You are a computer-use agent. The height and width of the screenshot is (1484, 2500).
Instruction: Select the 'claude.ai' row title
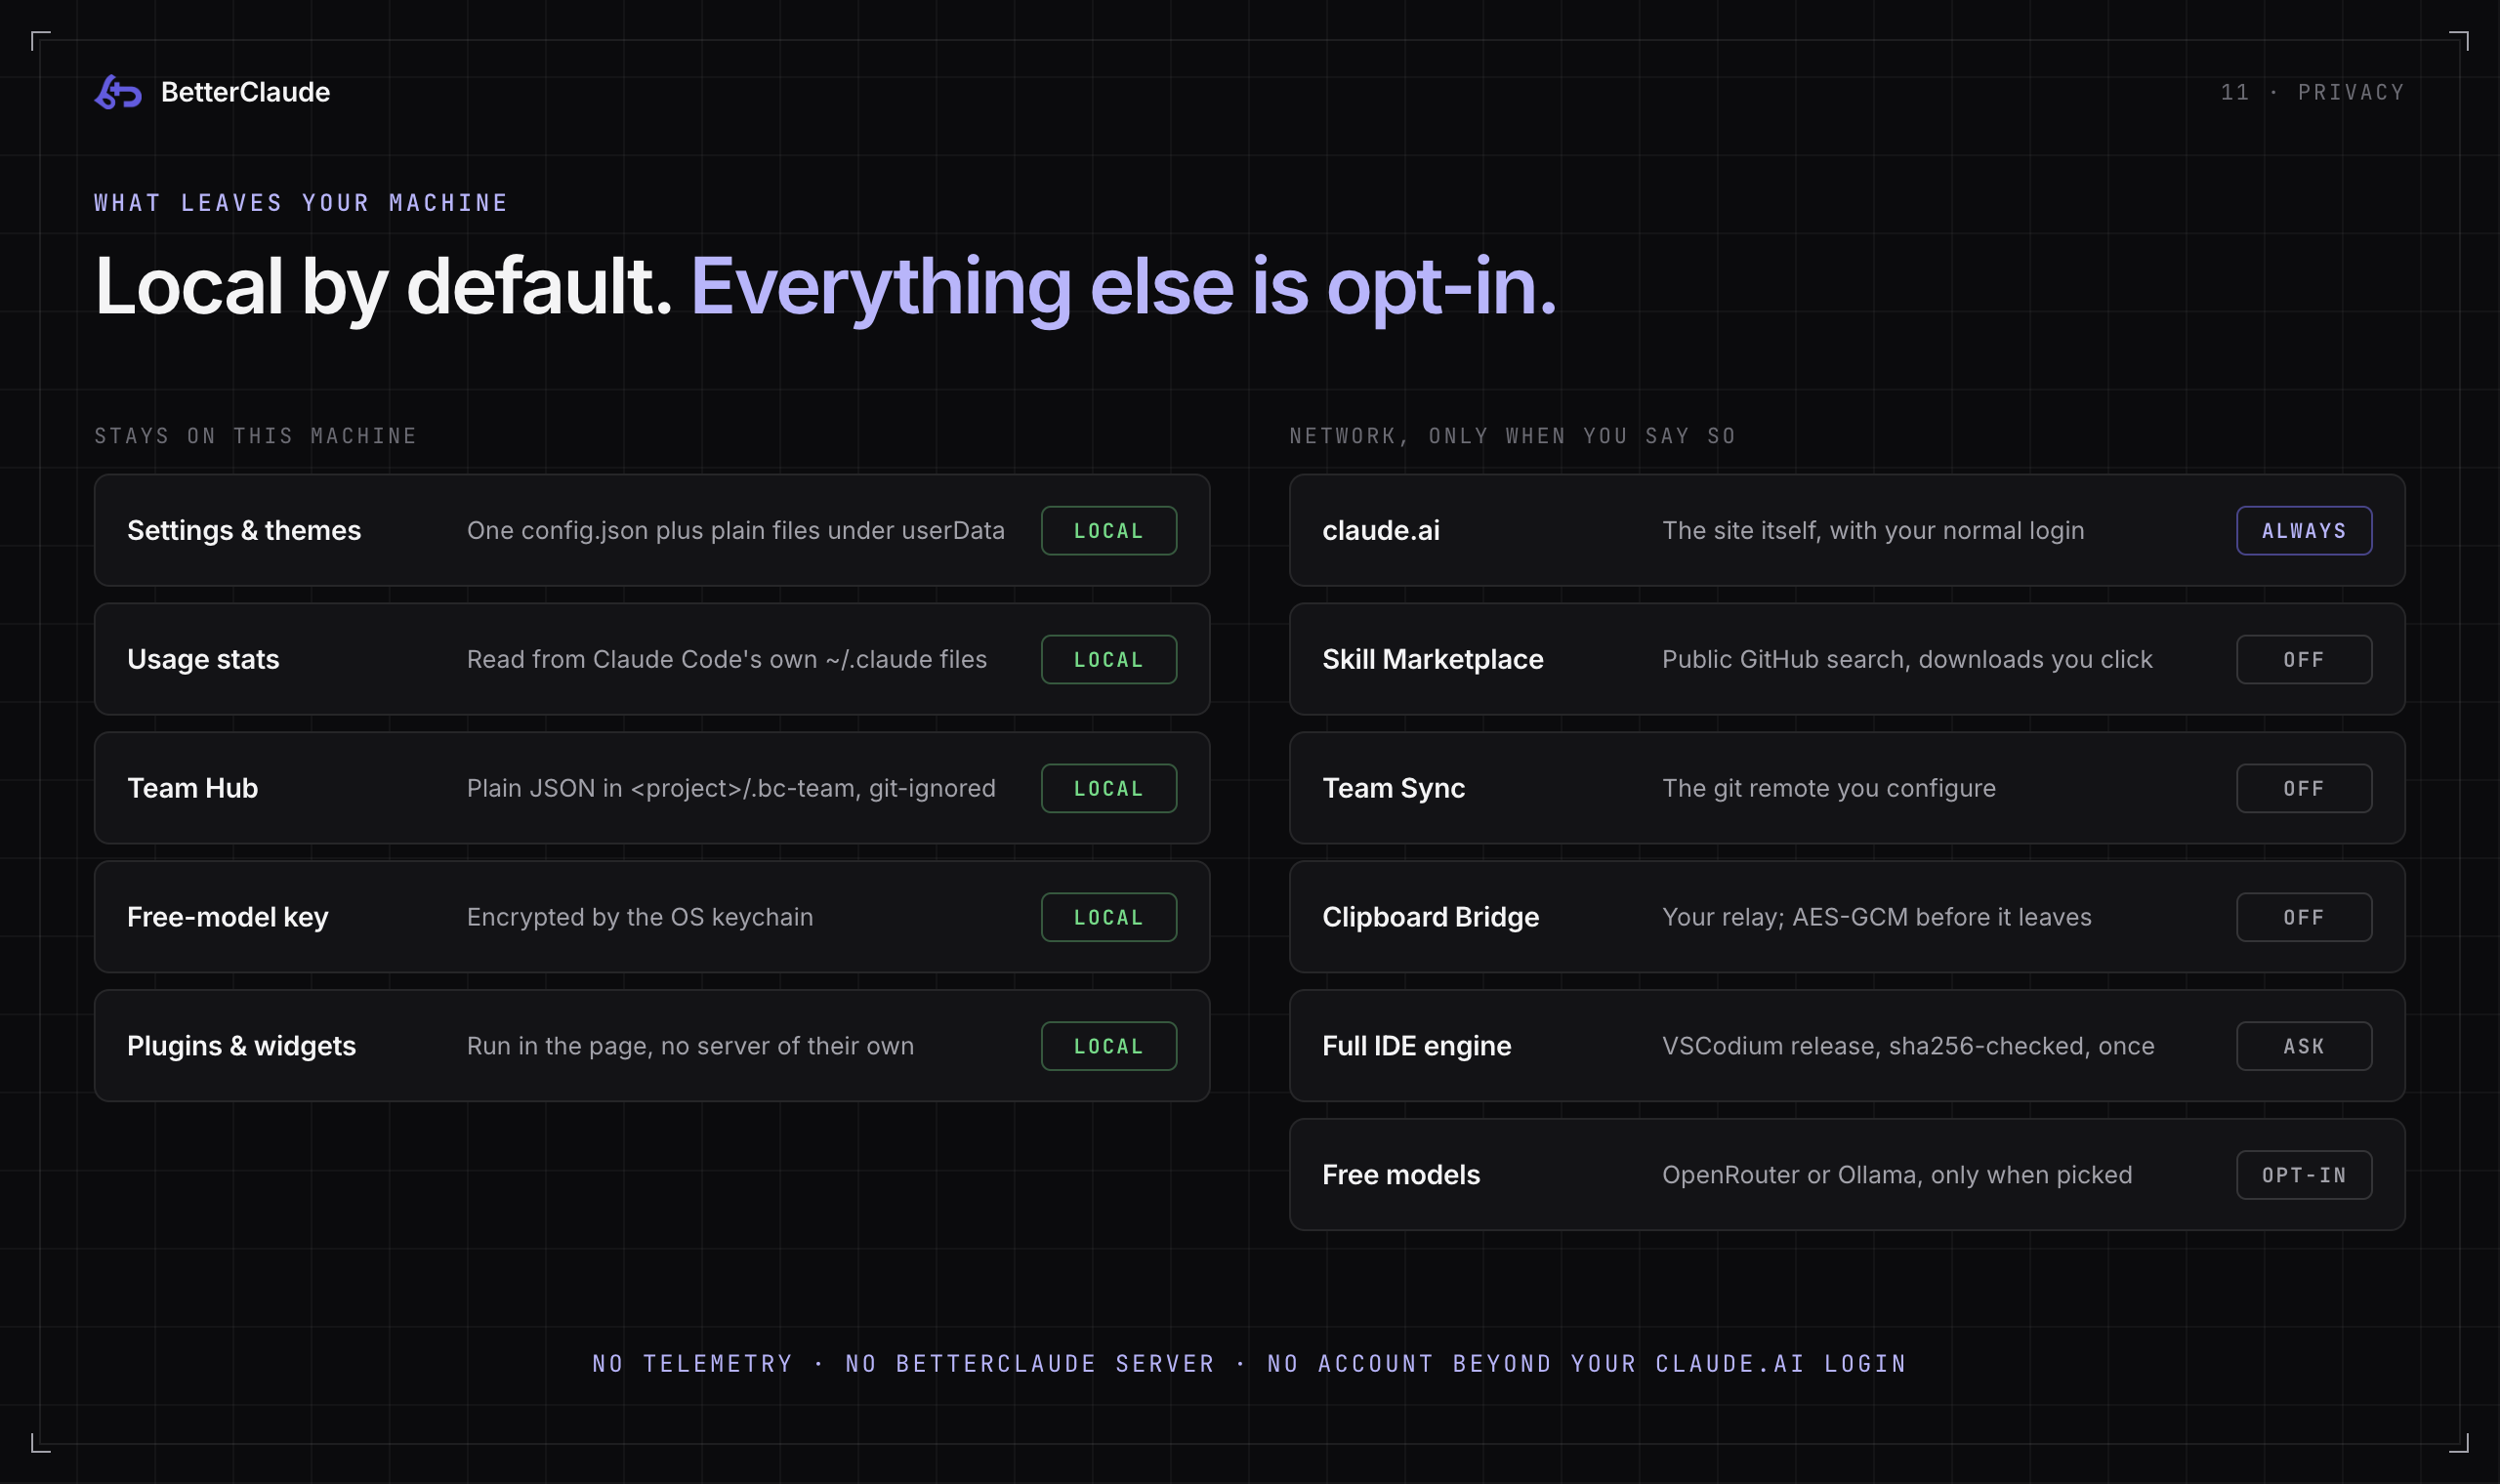pyautogui.click(x=1381, y=531)
